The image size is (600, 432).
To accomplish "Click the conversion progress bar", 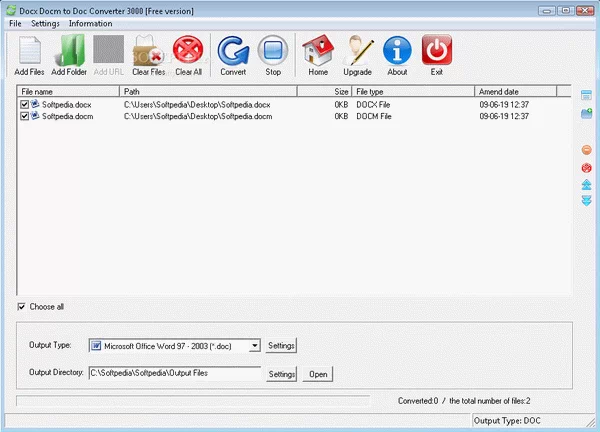I will coord(193,401).
